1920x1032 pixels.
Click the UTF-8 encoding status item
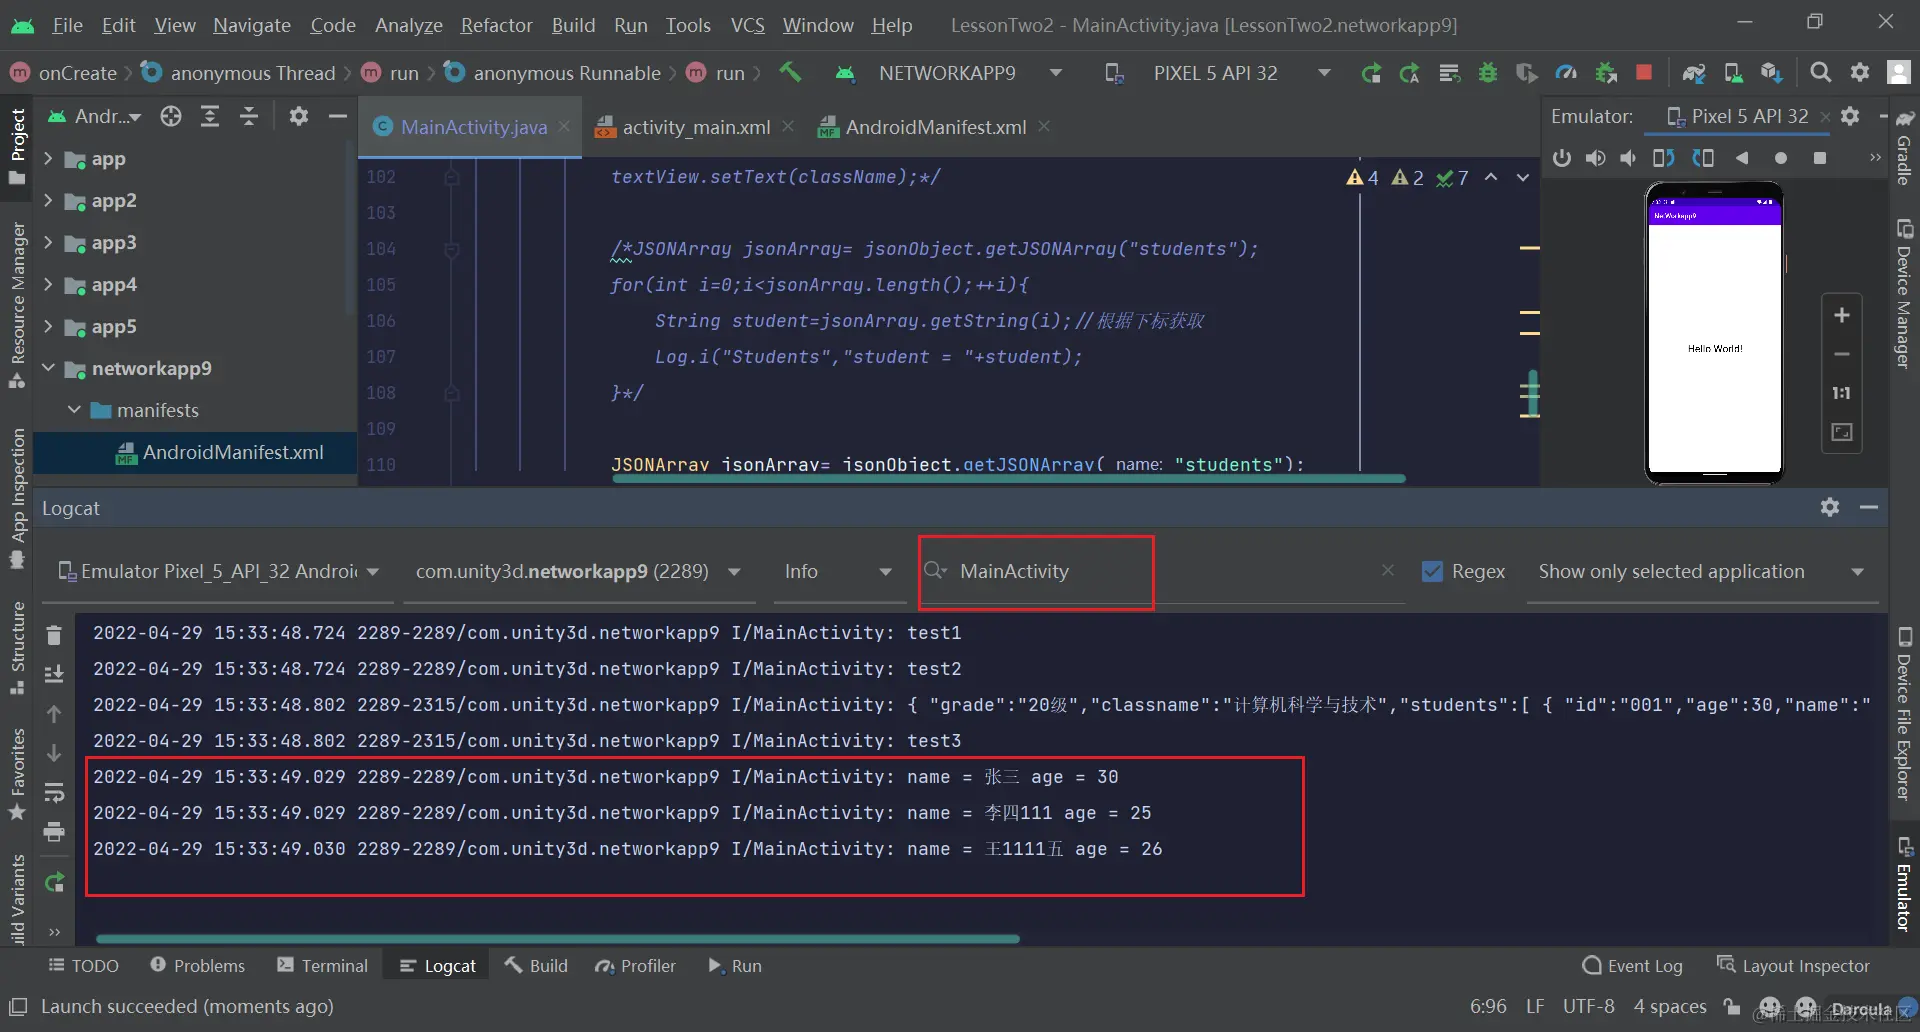[x=1588, y=1006]
